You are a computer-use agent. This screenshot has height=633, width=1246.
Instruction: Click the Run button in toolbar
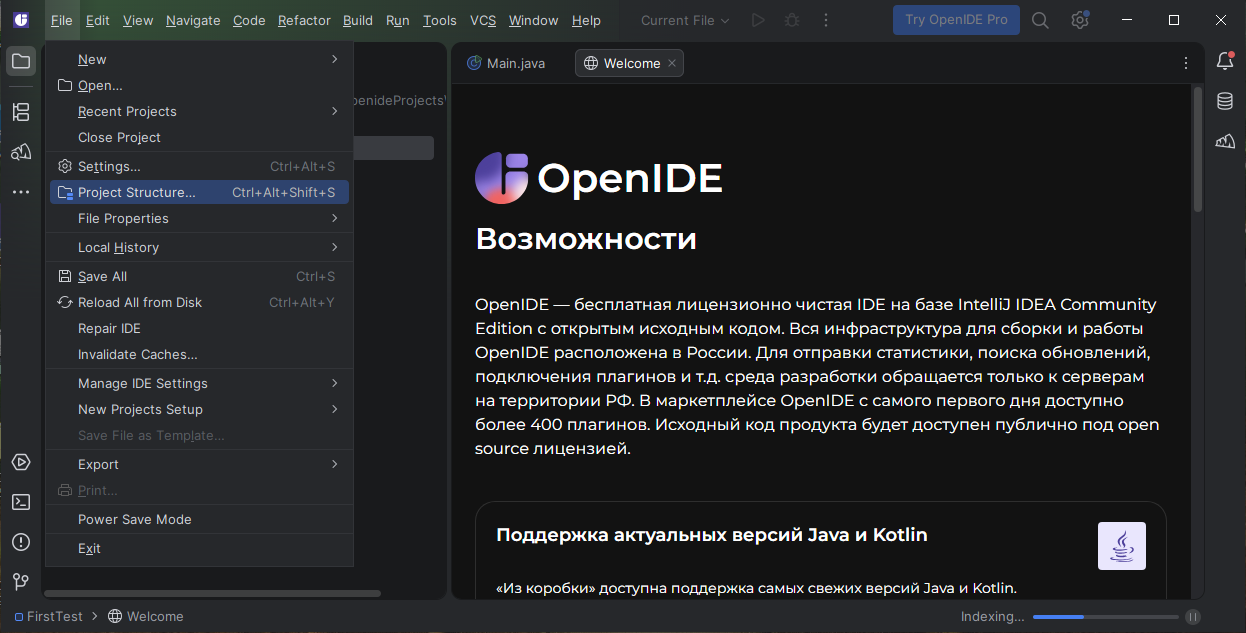(x=758, y=20)
